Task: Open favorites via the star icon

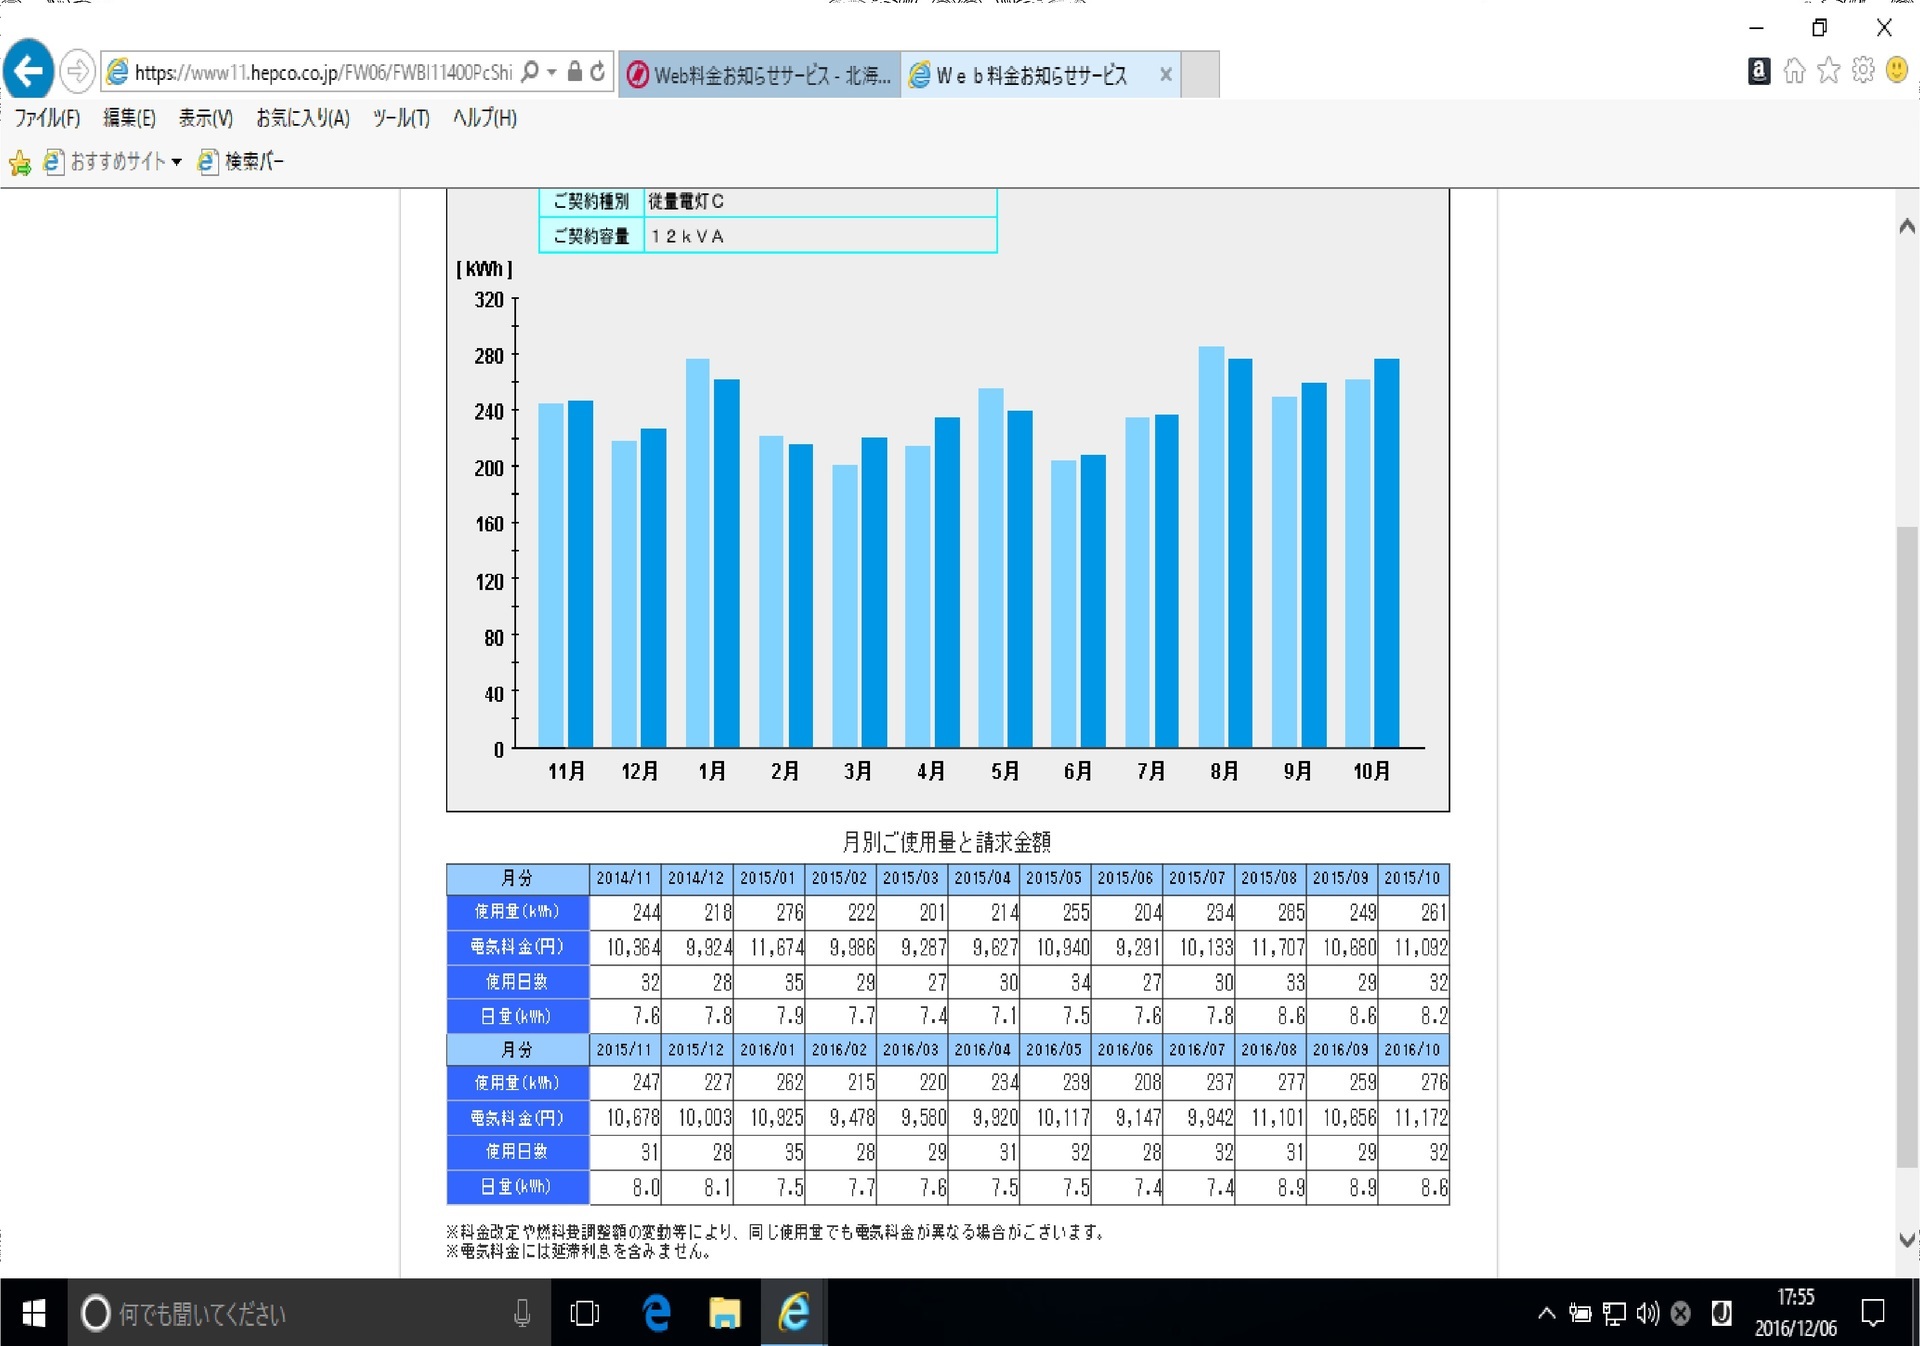Action: [1829, 71]
